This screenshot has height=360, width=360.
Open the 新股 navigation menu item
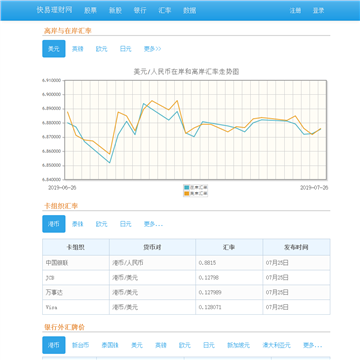point(115,10)
